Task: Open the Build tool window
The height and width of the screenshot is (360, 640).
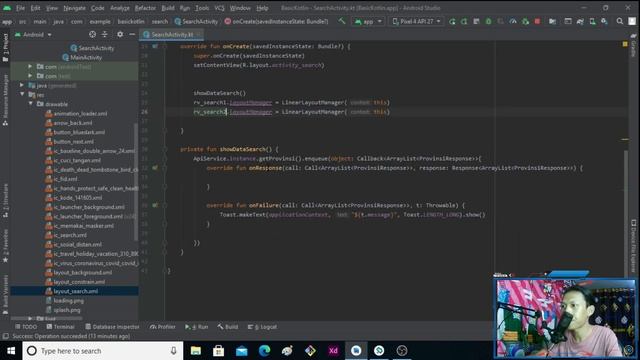Action: pos(228,327)
